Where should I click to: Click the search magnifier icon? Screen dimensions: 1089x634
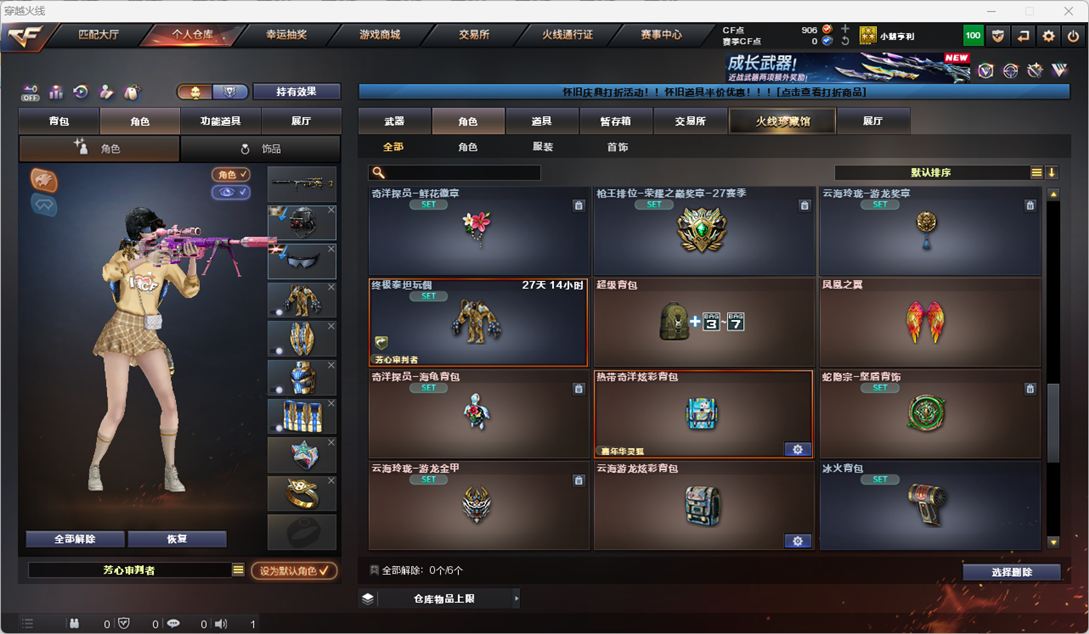coord(379,172)
